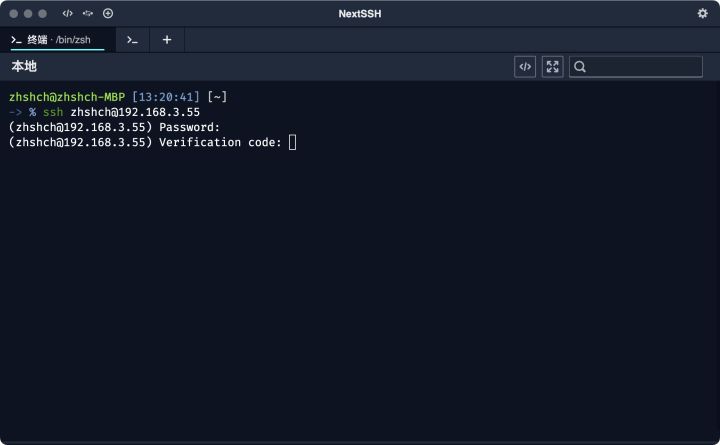
Task: Select the second, unlabeled terminal tab
Action: (132, 40)
